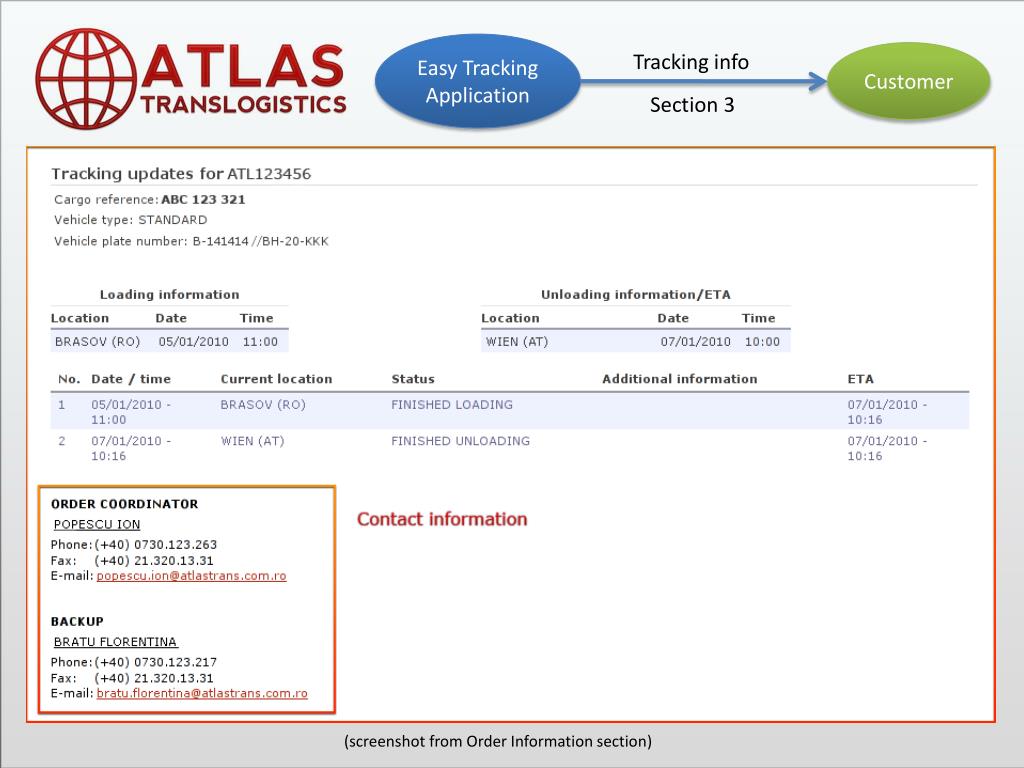Click the screenshot from Order Information section caption
This screenshot has width=1024, height=768.
pos(498,742)
